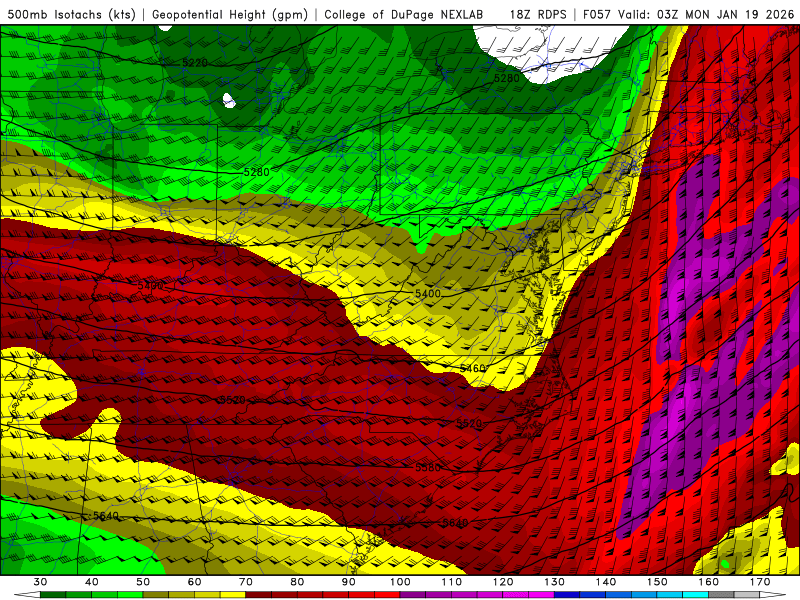
Task: Click the 110 value on color scale
Action: [x=452, y=582]
